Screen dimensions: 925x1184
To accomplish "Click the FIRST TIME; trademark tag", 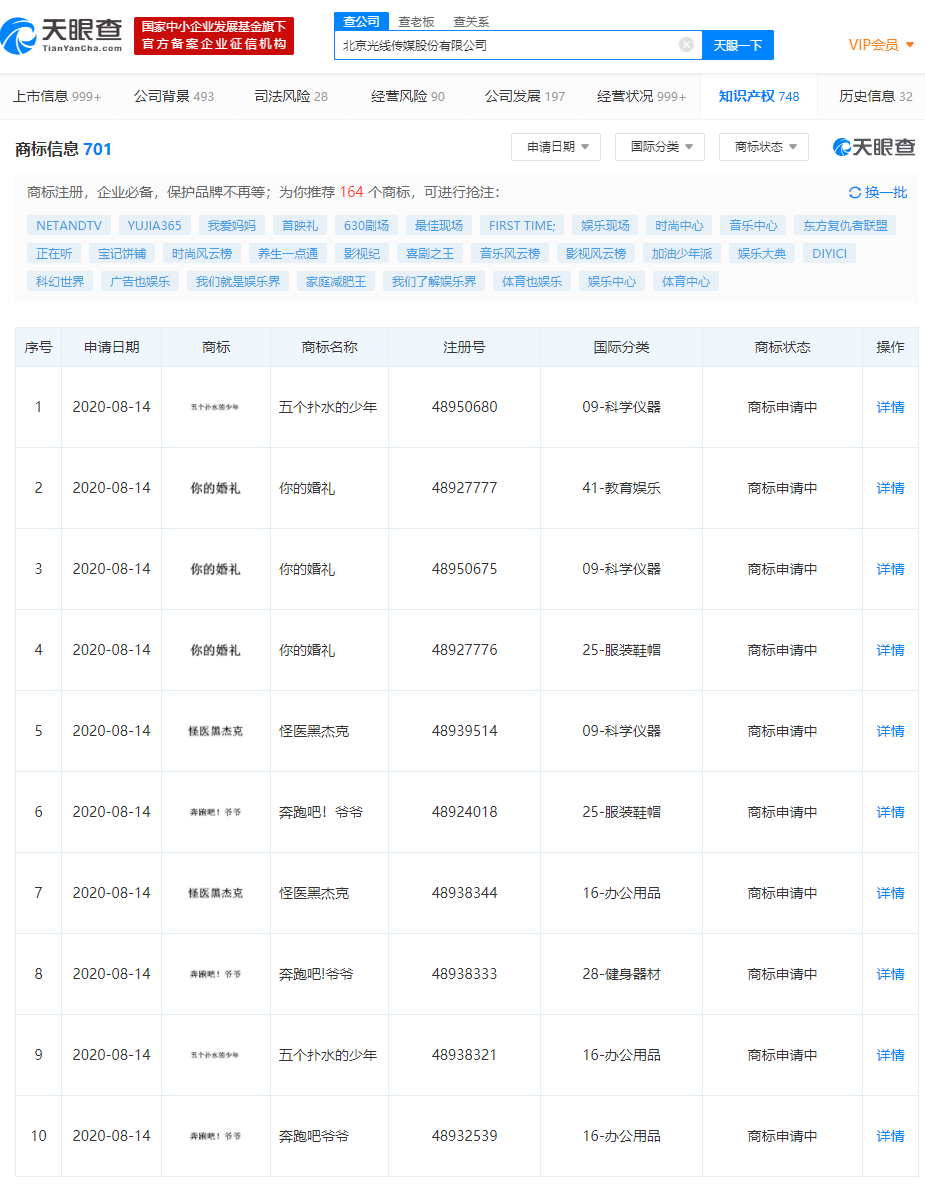I will coord(522,225).
